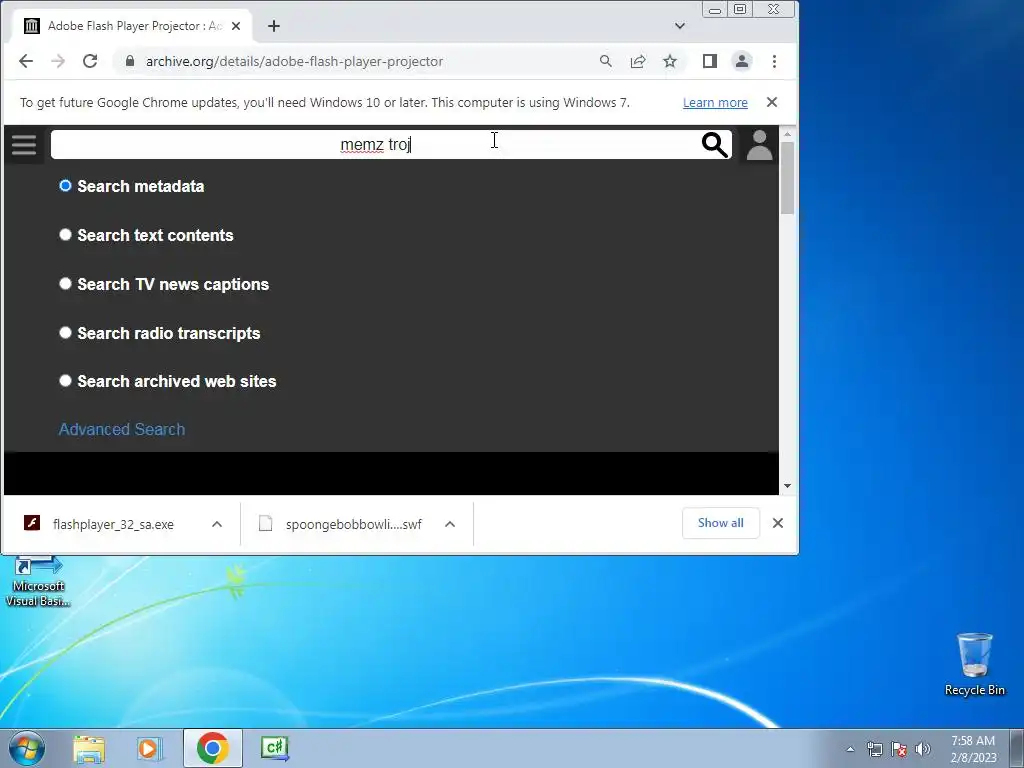Open the spoongebobbowli swf download
Screen dimensions: 1024x768
(x=353, y=524)
